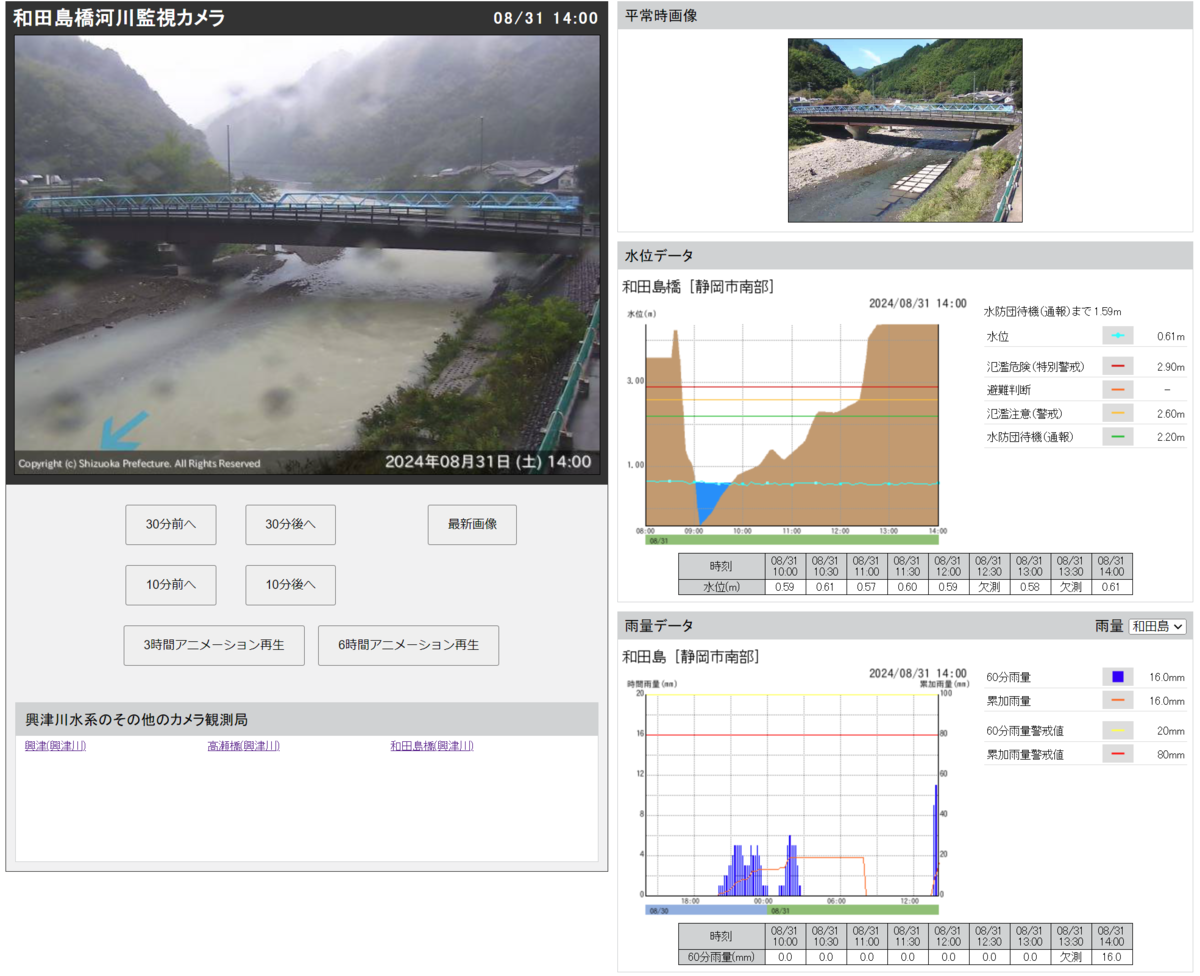Select the 水位データ section header
1200x976 pixels.
905,255
